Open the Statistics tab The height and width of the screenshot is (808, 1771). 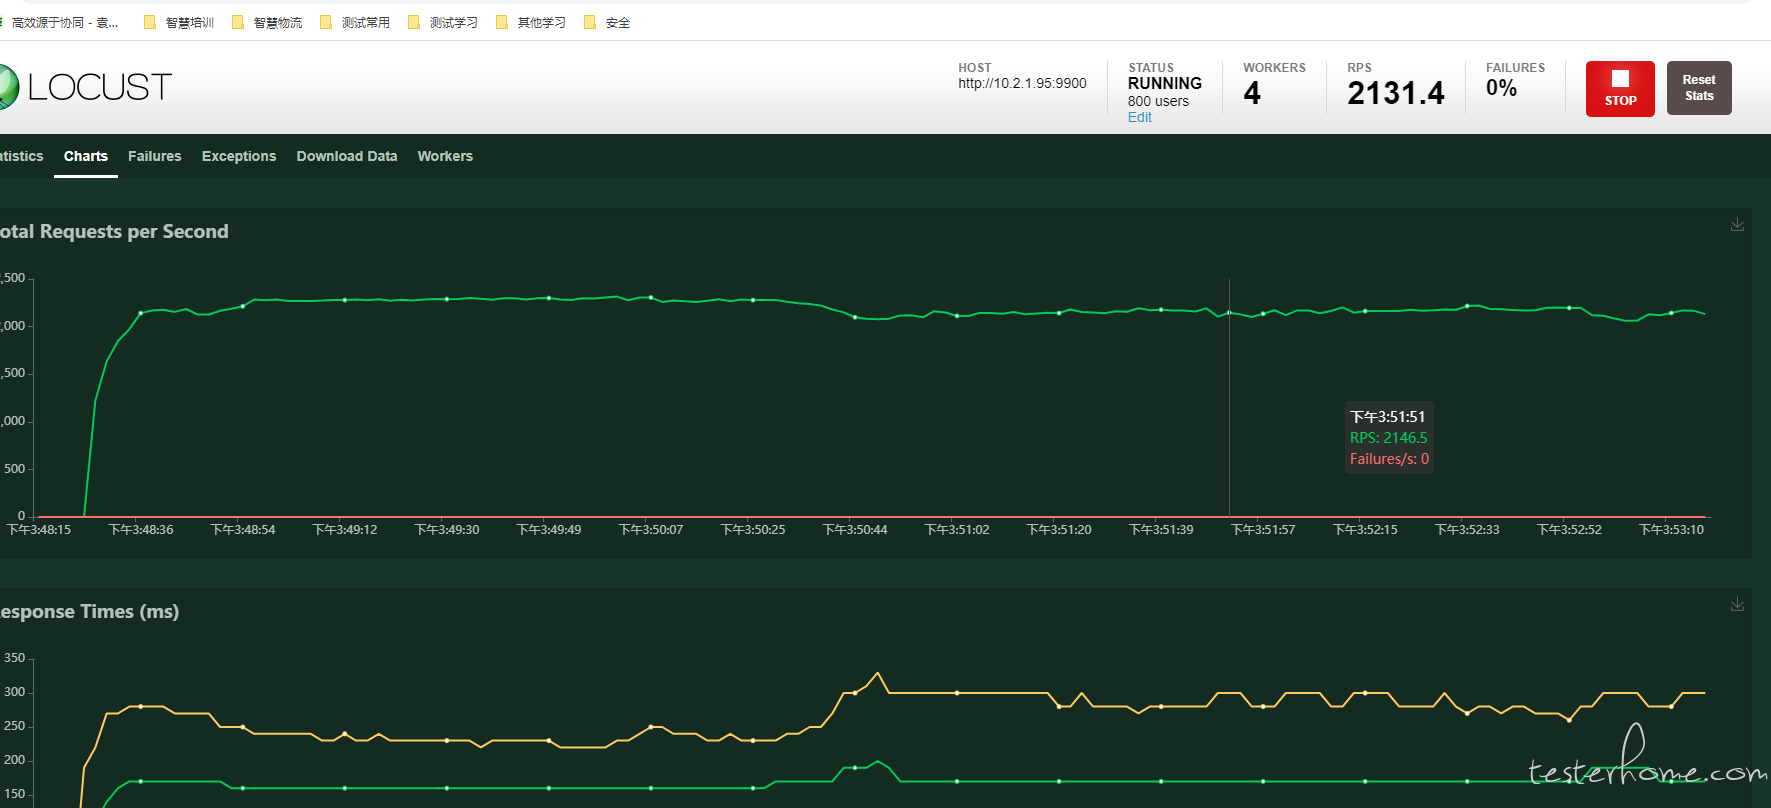tap(21, 156)
